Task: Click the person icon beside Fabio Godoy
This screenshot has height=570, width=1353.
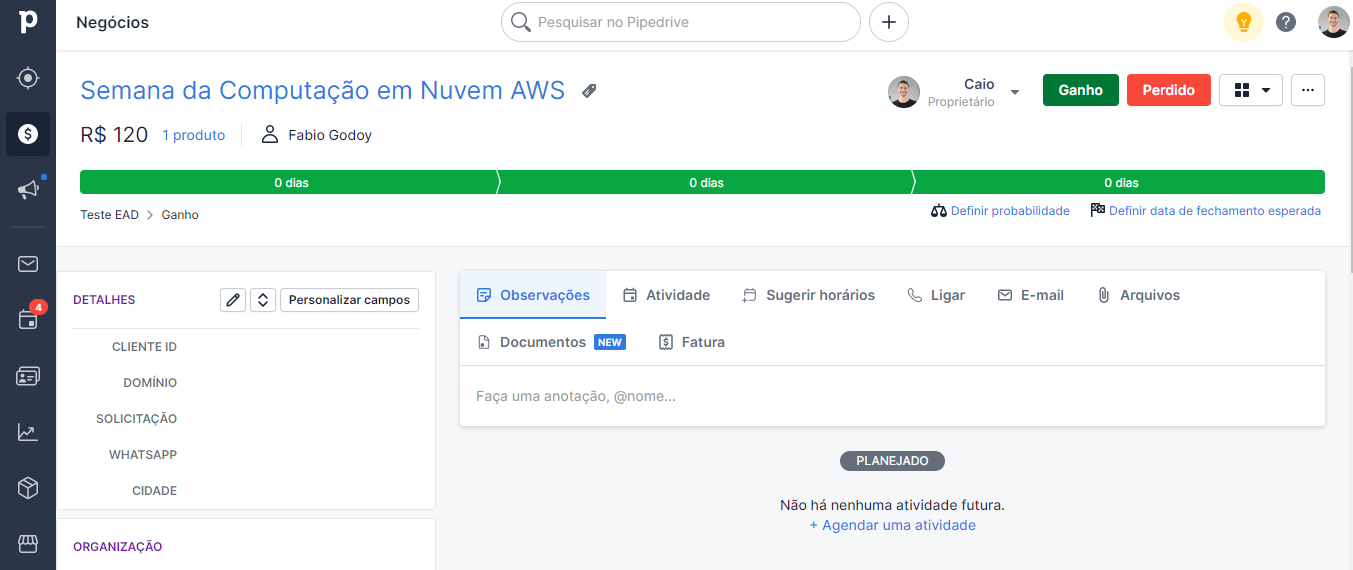Action: 269,135
